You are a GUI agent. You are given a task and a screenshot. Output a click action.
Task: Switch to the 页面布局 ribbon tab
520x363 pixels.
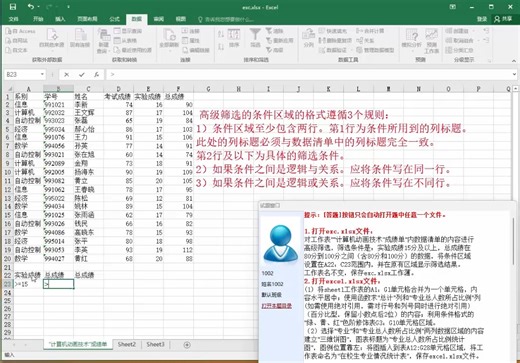click(87, 19)
